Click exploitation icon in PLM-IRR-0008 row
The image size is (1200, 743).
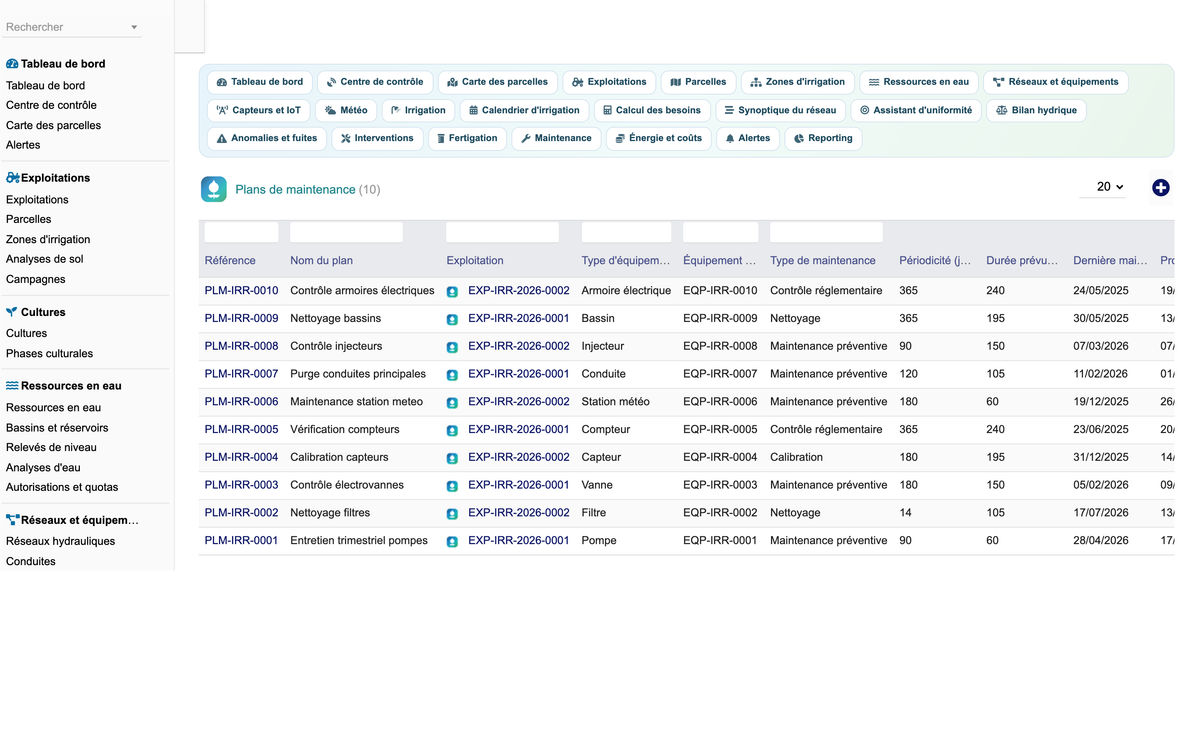(452, 347)
